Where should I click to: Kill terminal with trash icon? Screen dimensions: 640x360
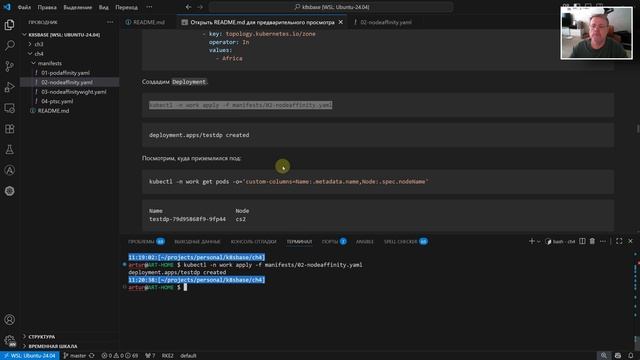coord(592,241)
